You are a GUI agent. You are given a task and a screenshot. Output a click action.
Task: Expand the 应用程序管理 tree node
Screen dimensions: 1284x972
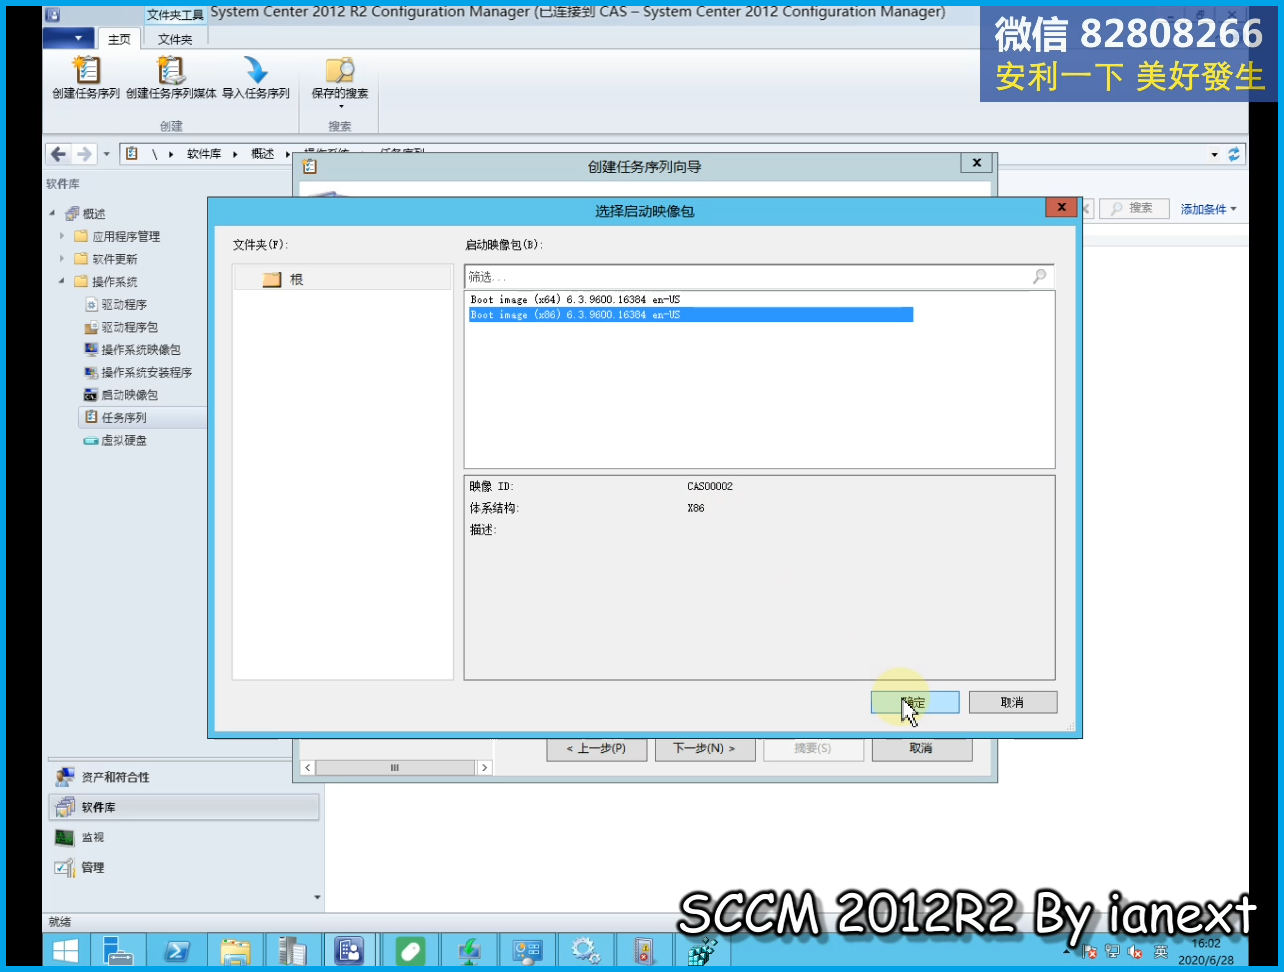click(62, 236)
